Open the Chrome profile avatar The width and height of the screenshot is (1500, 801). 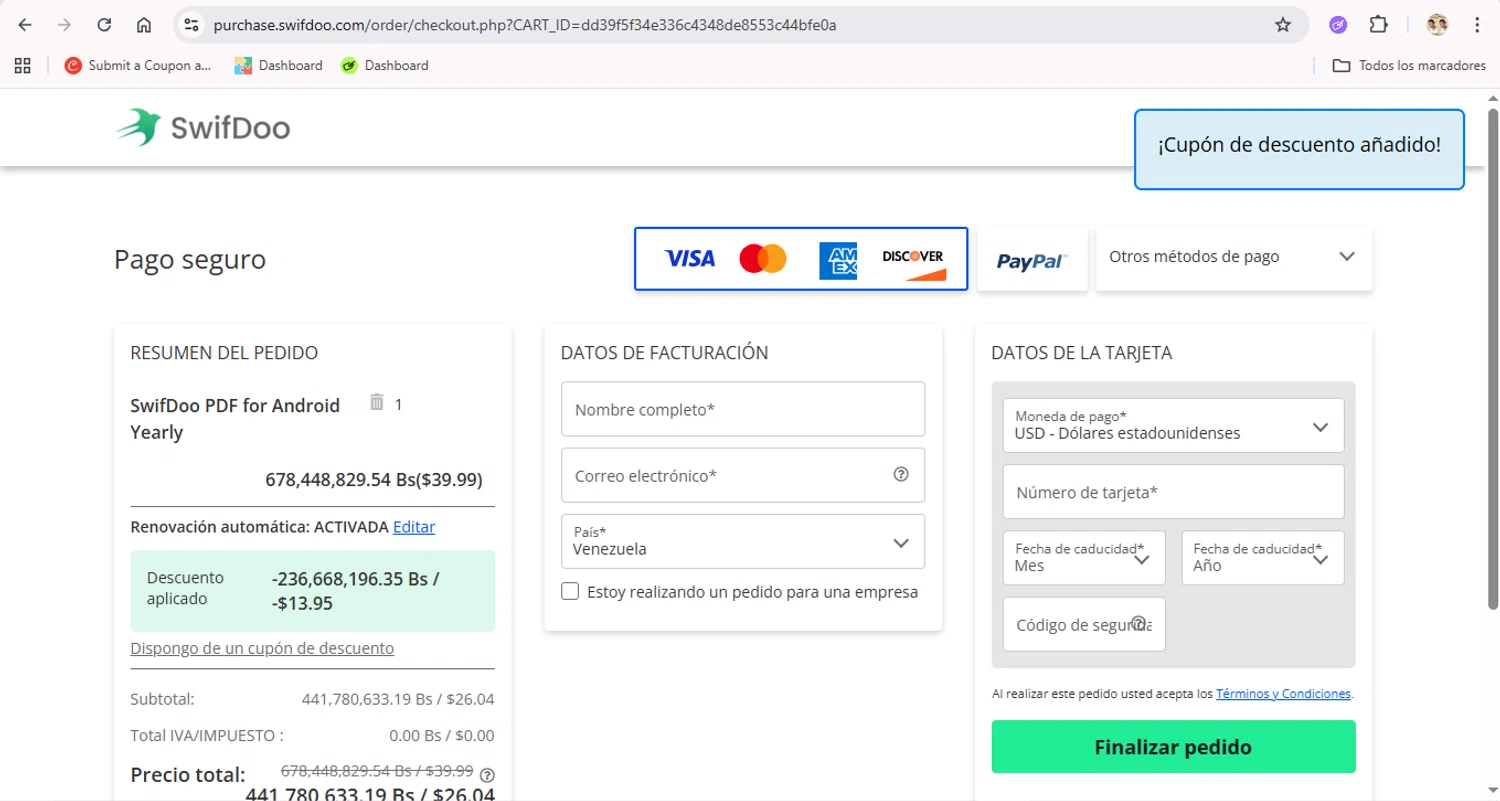click(x=1437, y=25)
